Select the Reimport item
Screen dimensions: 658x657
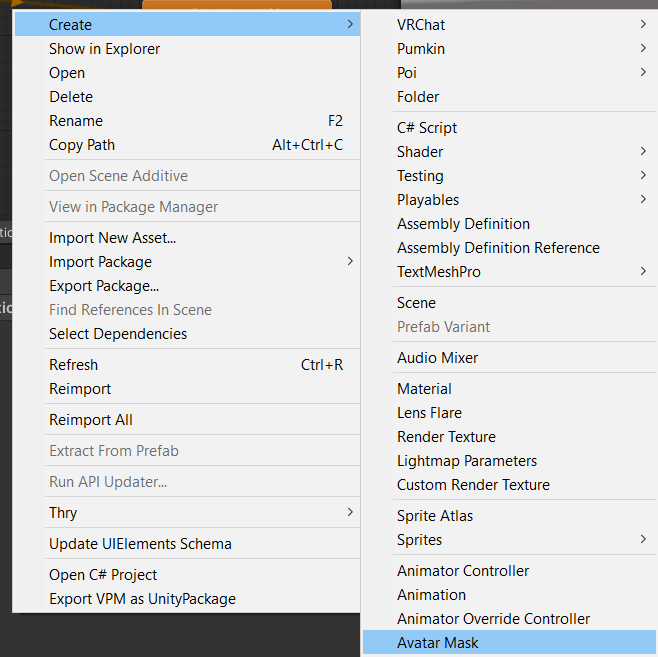(187, 388)
